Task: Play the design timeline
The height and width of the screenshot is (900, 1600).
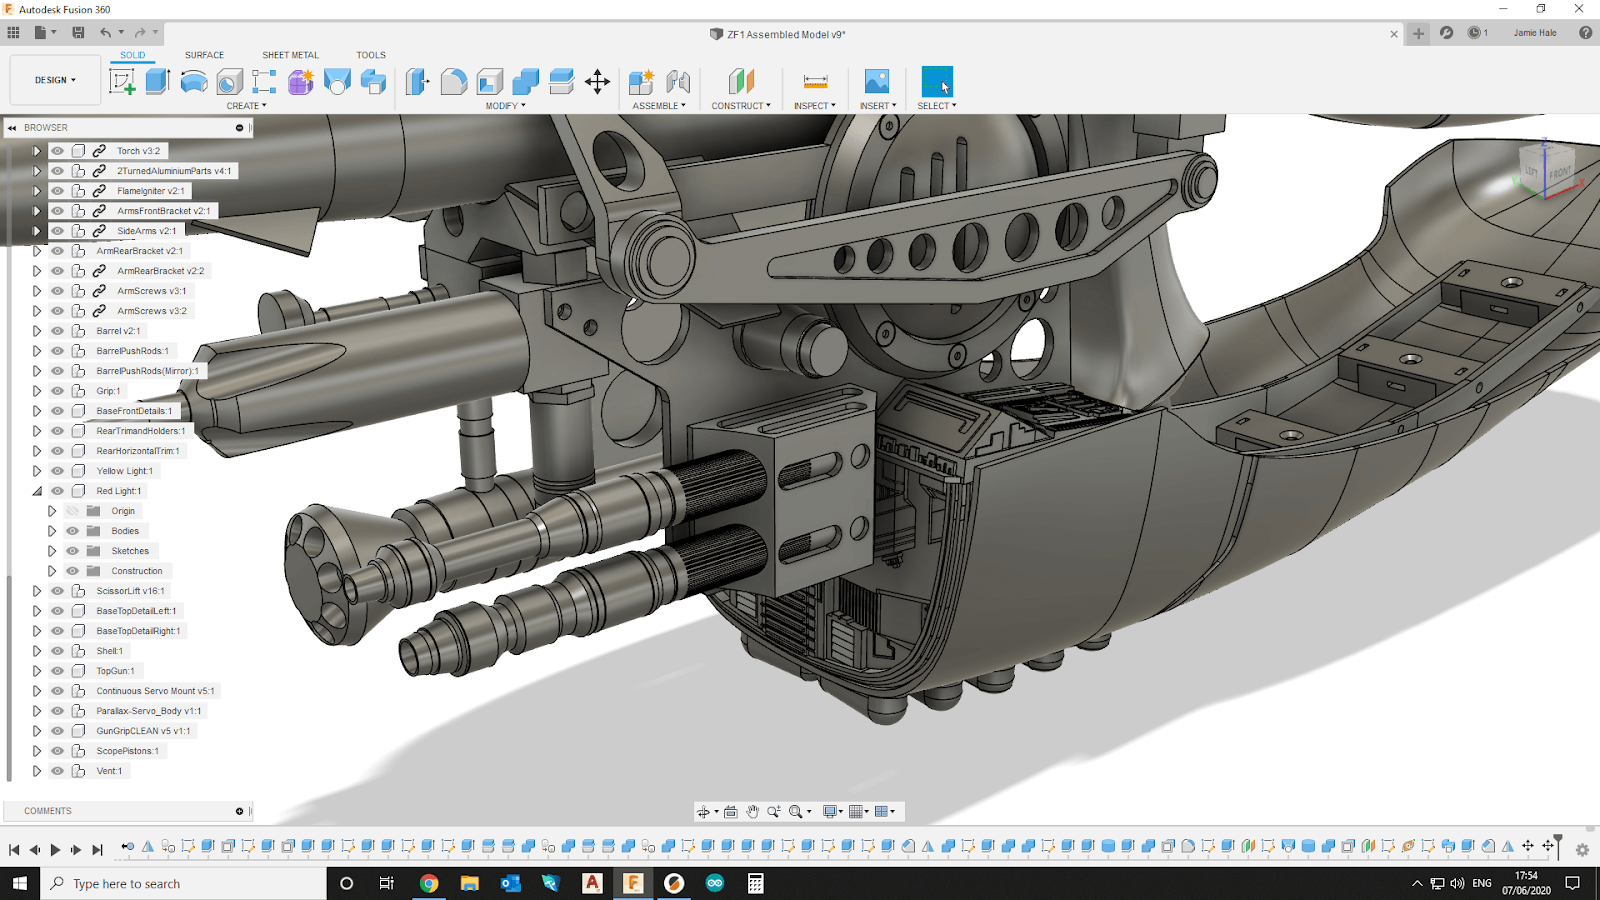Action: click(x=55, y=850)
